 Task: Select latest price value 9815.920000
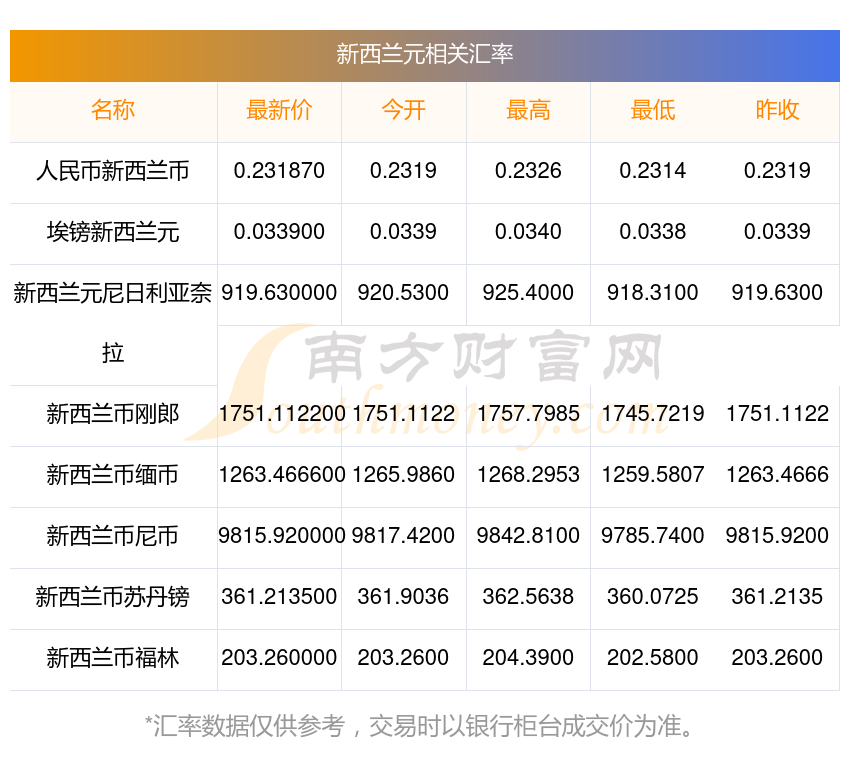pos(282,536)
